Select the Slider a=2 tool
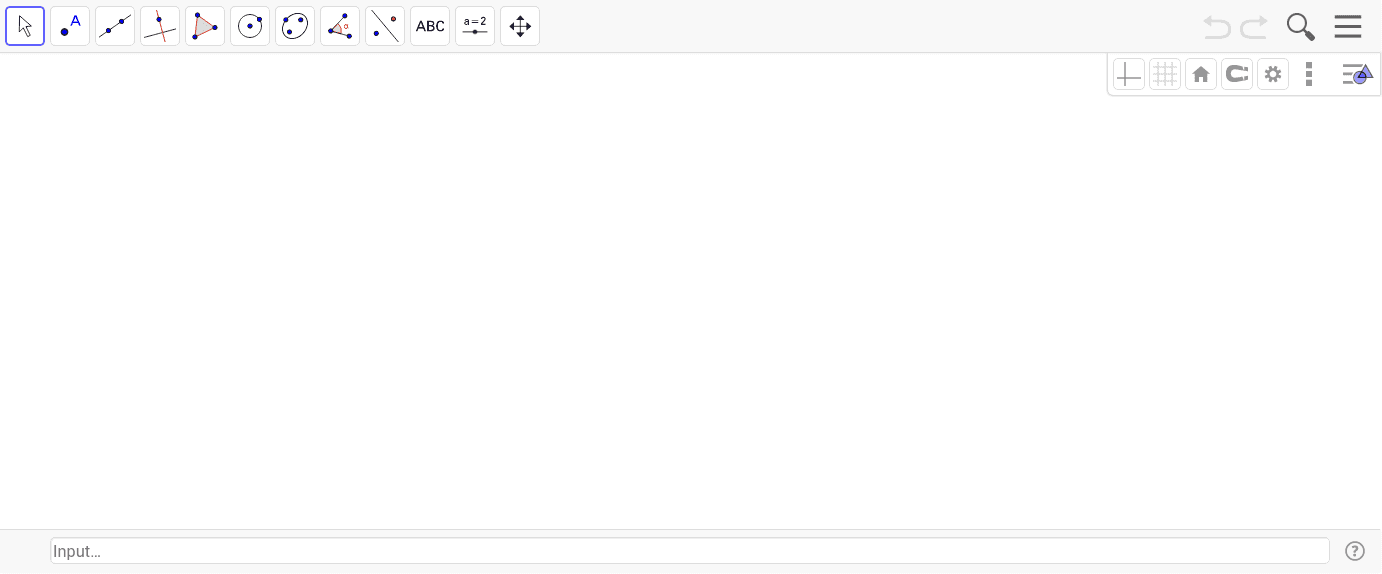1382x574 pixels. [x=475, y=26]
